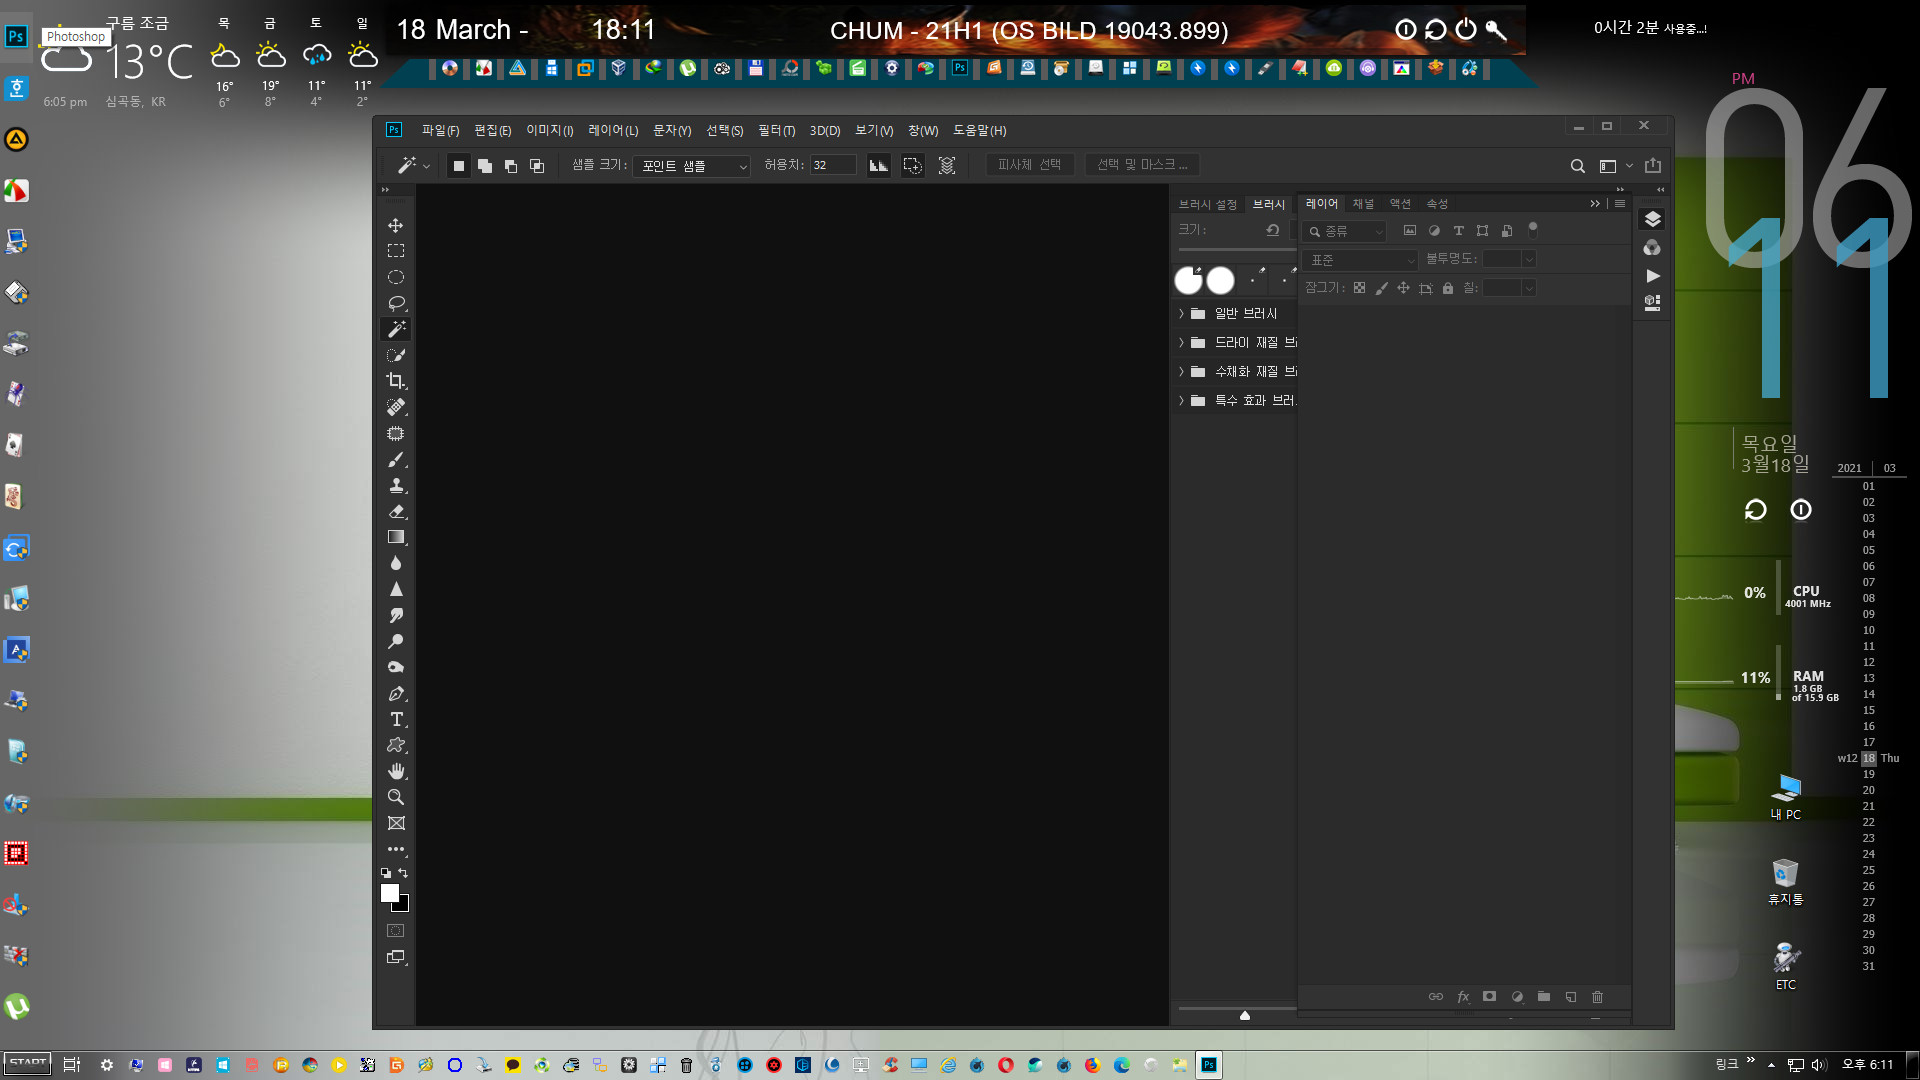Choose Add to Selection mode
1920x1080 pixels.
[485, 166]
